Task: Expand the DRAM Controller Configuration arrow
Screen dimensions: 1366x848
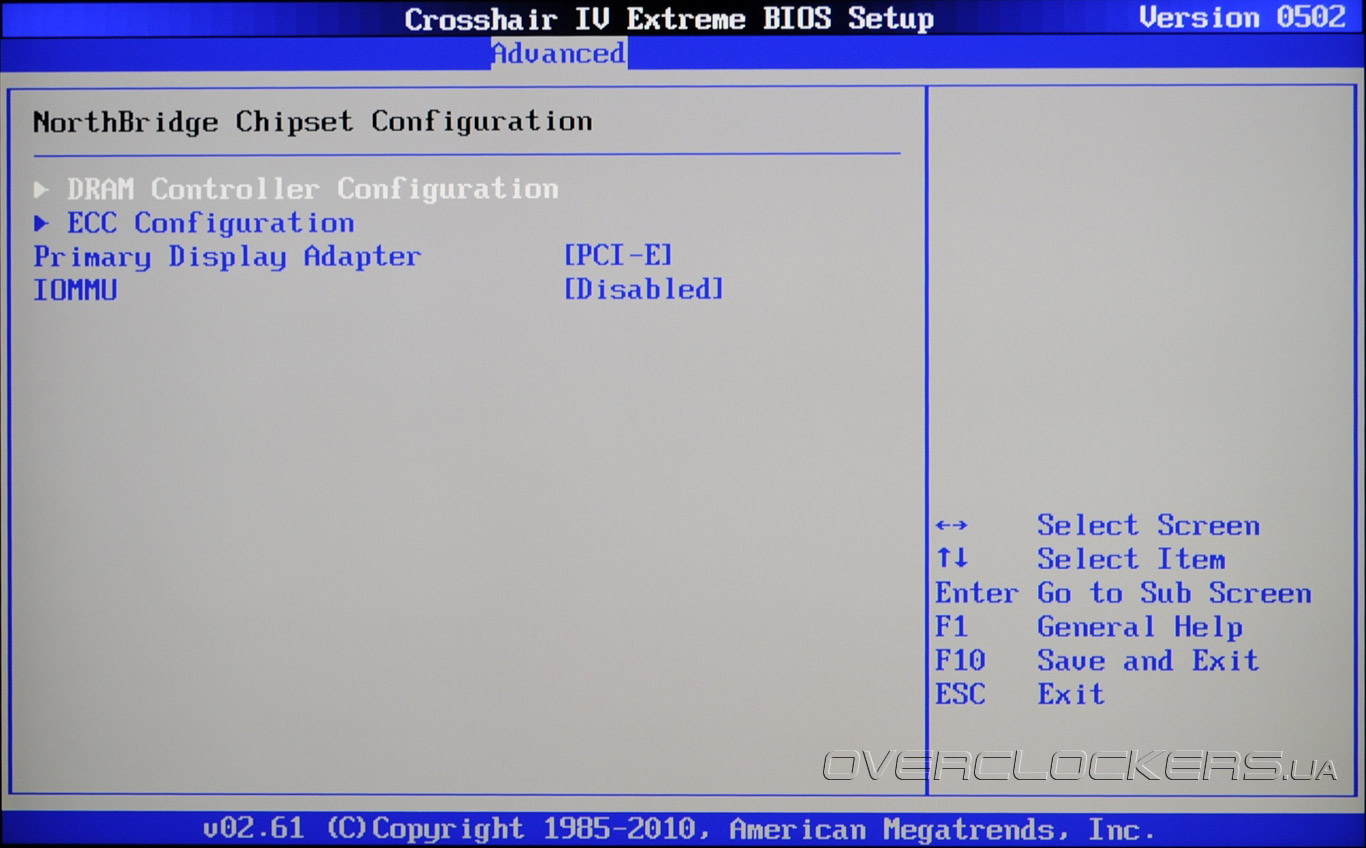Action: click(x=41, y=189)
